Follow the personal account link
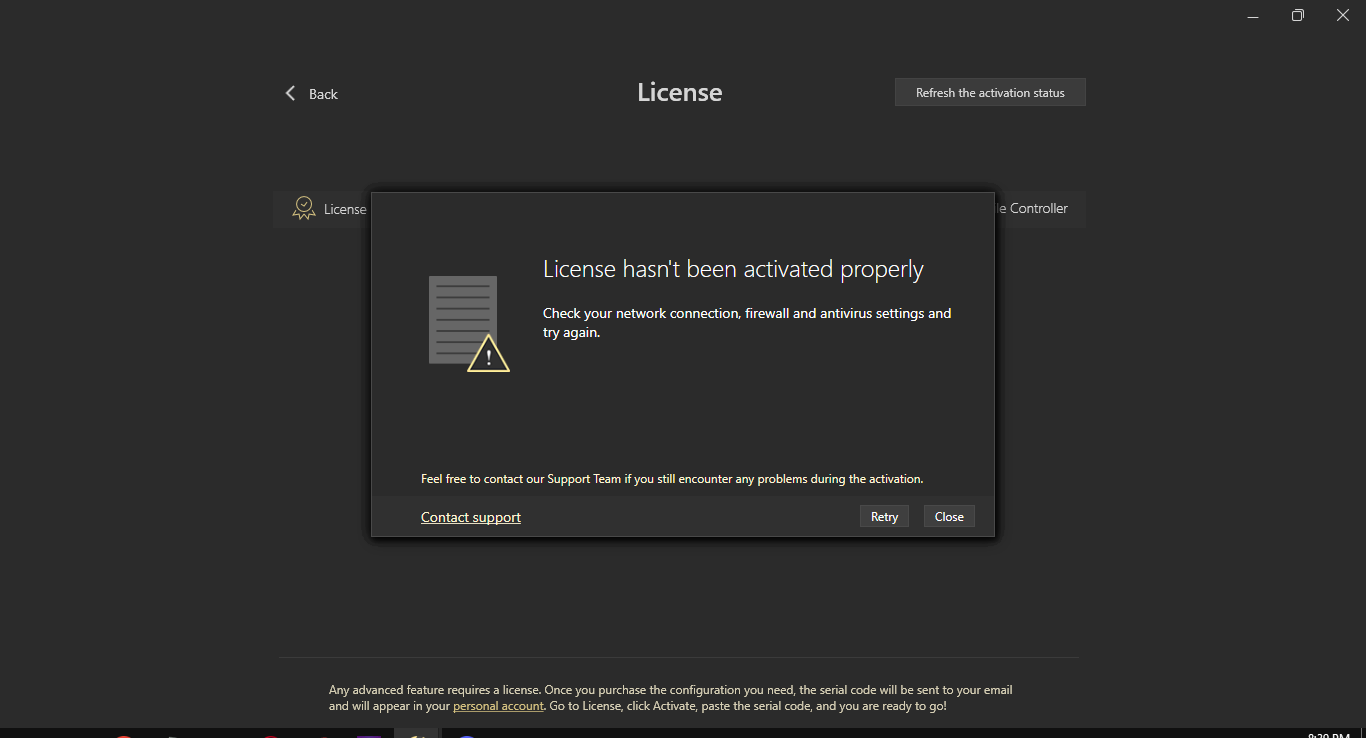This screenshot has width=1366, height=738. tap(498, 706)
